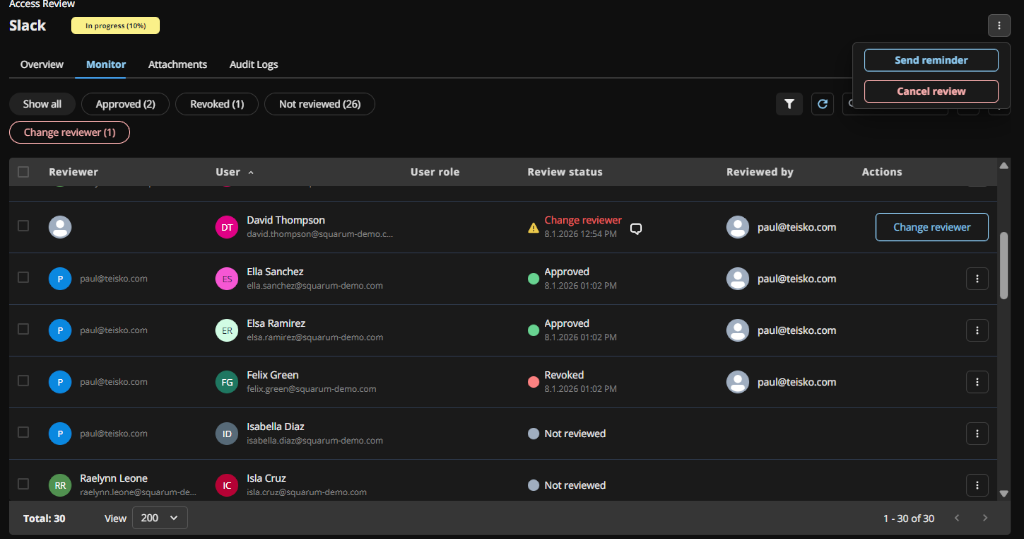Click david.thompson@squarum-demo email text
Screen dimensions: 1024x539
click(x=320, y=234)
